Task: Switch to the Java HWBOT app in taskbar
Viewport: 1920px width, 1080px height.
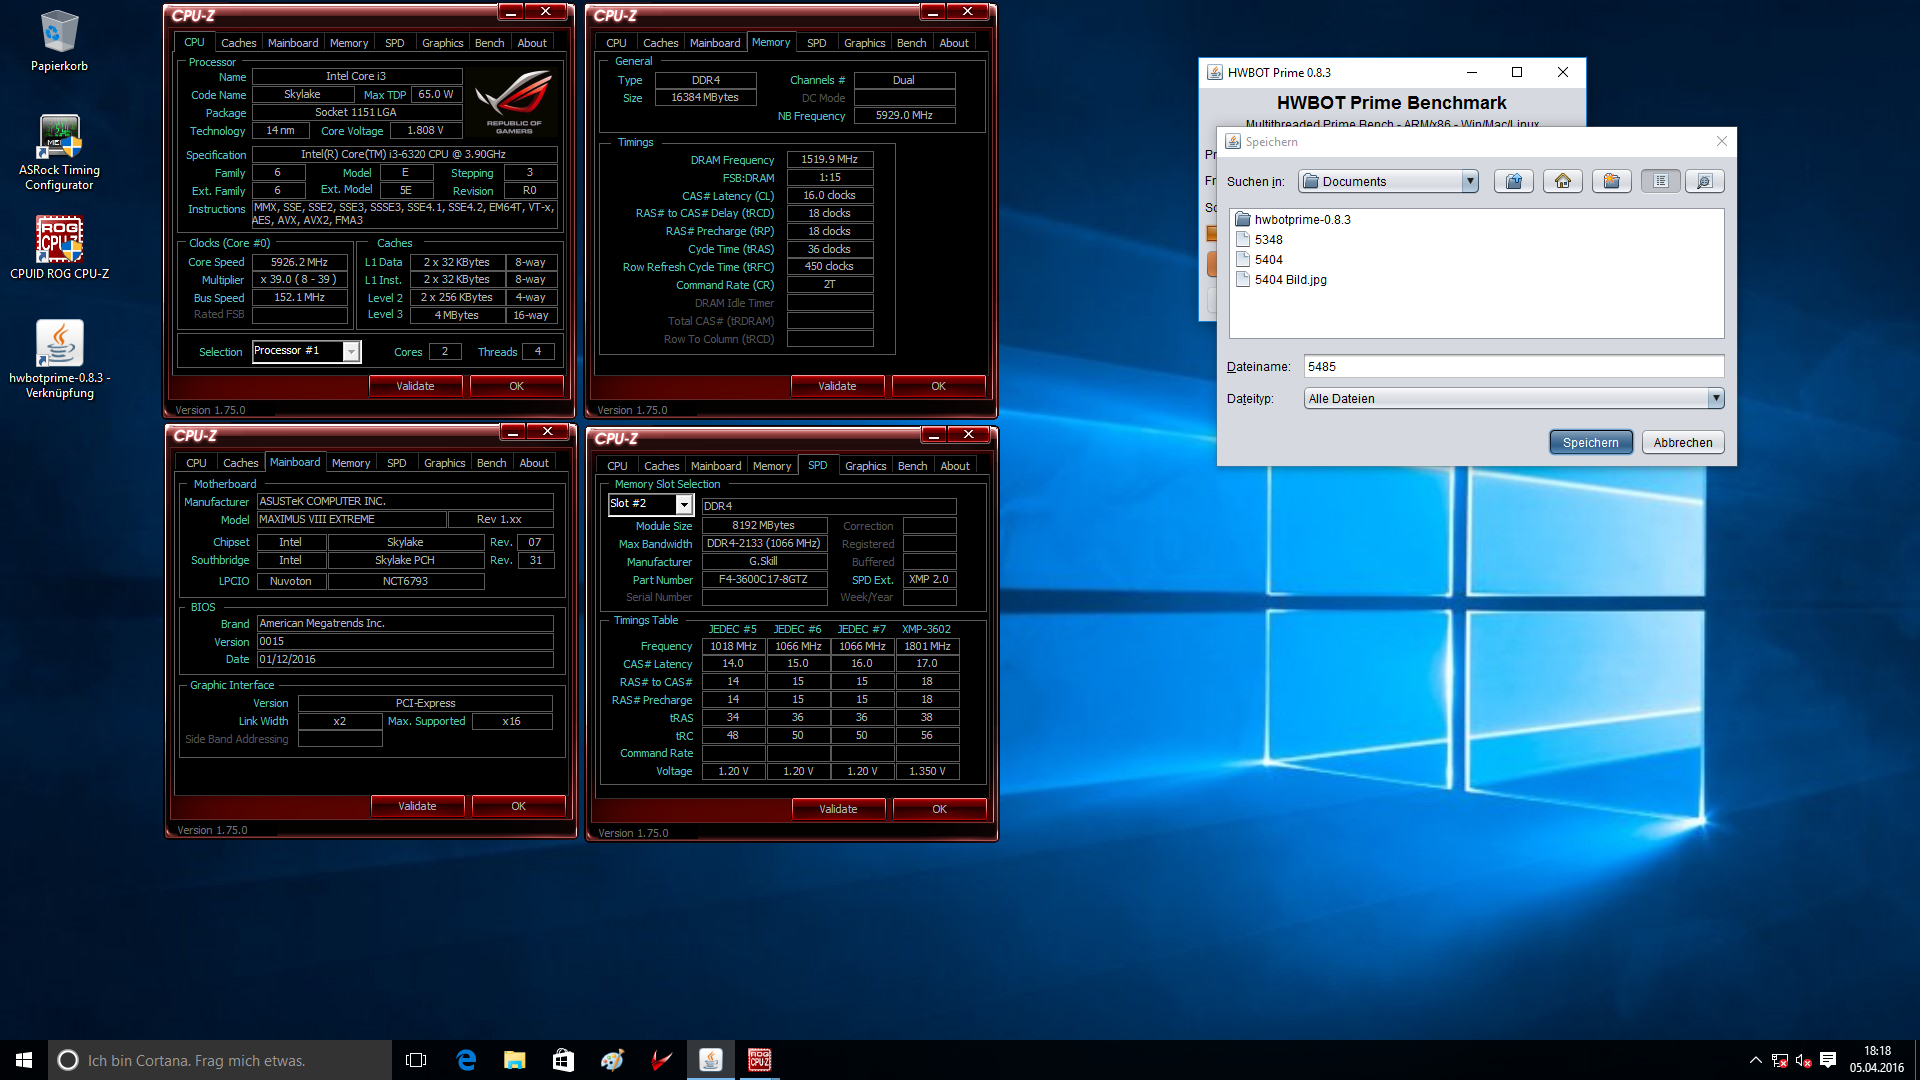Action: (710, 1060)
